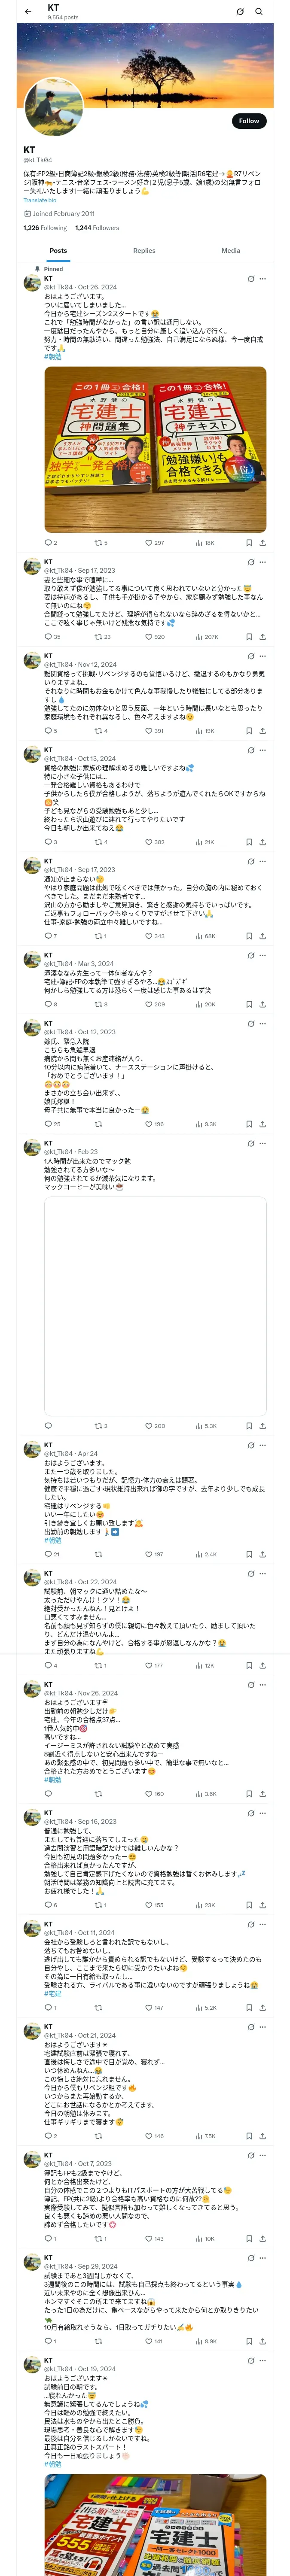Open search from KT's profile header
The image size is (290, 2576).
[259, 12]
